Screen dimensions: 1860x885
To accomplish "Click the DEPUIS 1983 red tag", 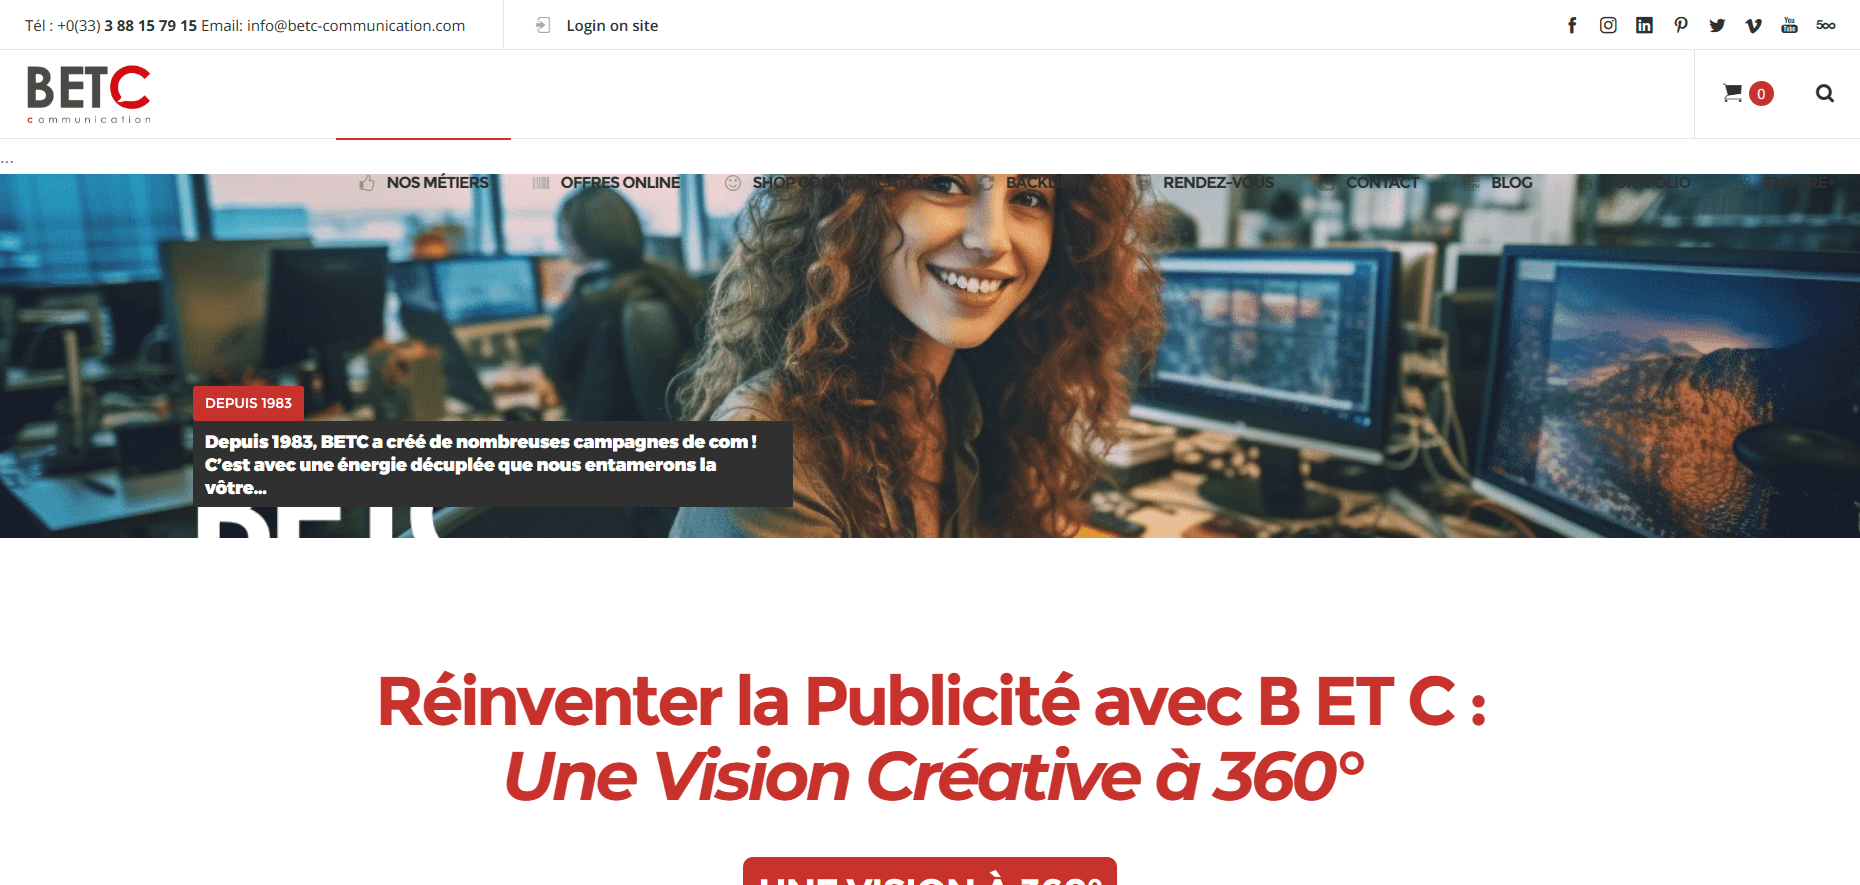I will (x=248, y=403).
